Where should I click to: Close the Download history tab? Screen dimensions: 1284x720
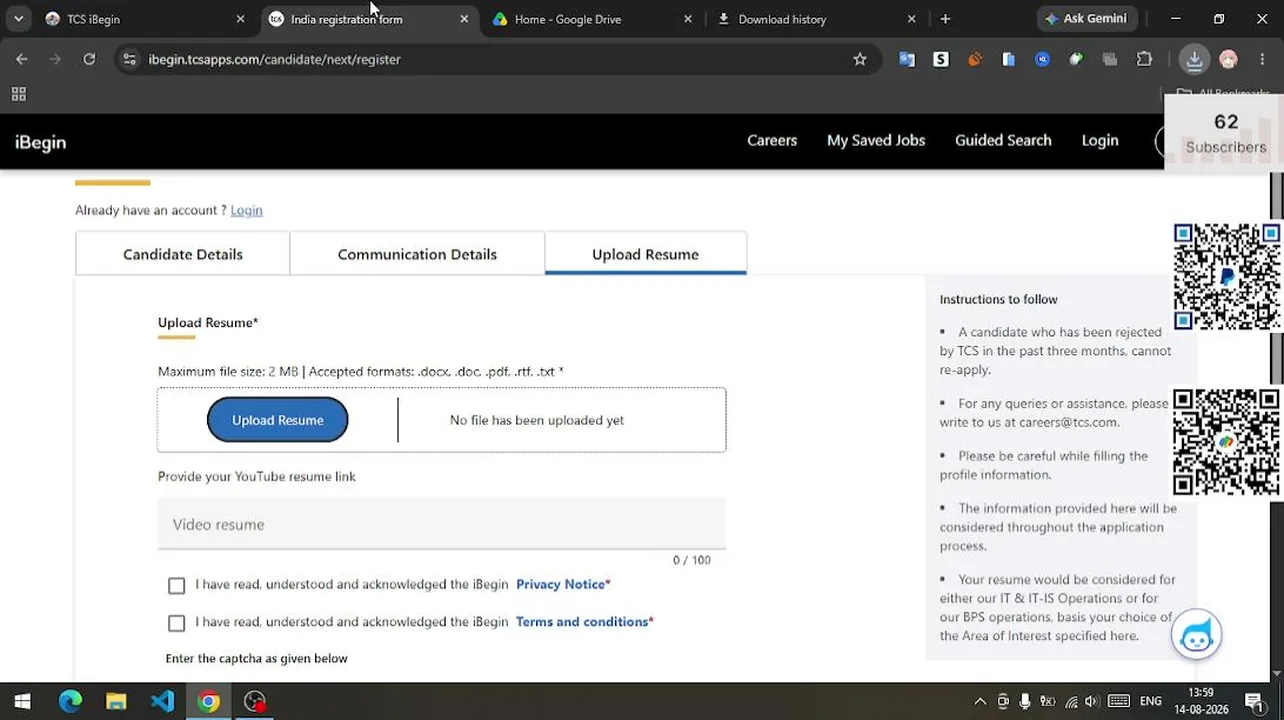tap(911, 19)
